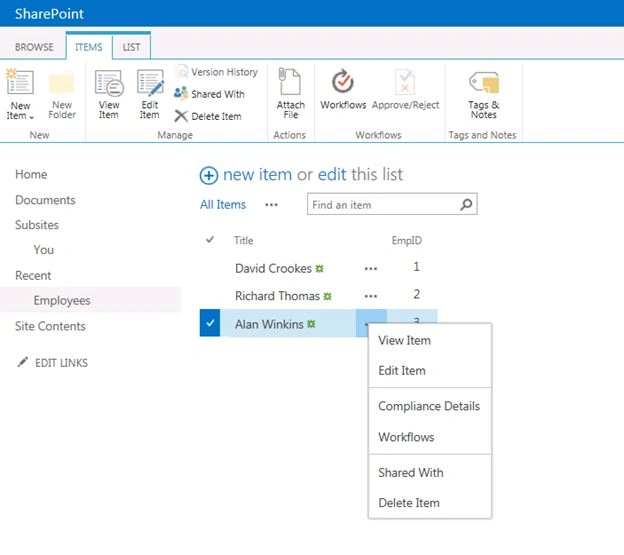624x555 pixels.
Task: Open Documents in the left navigation
Action: (45, 200)
